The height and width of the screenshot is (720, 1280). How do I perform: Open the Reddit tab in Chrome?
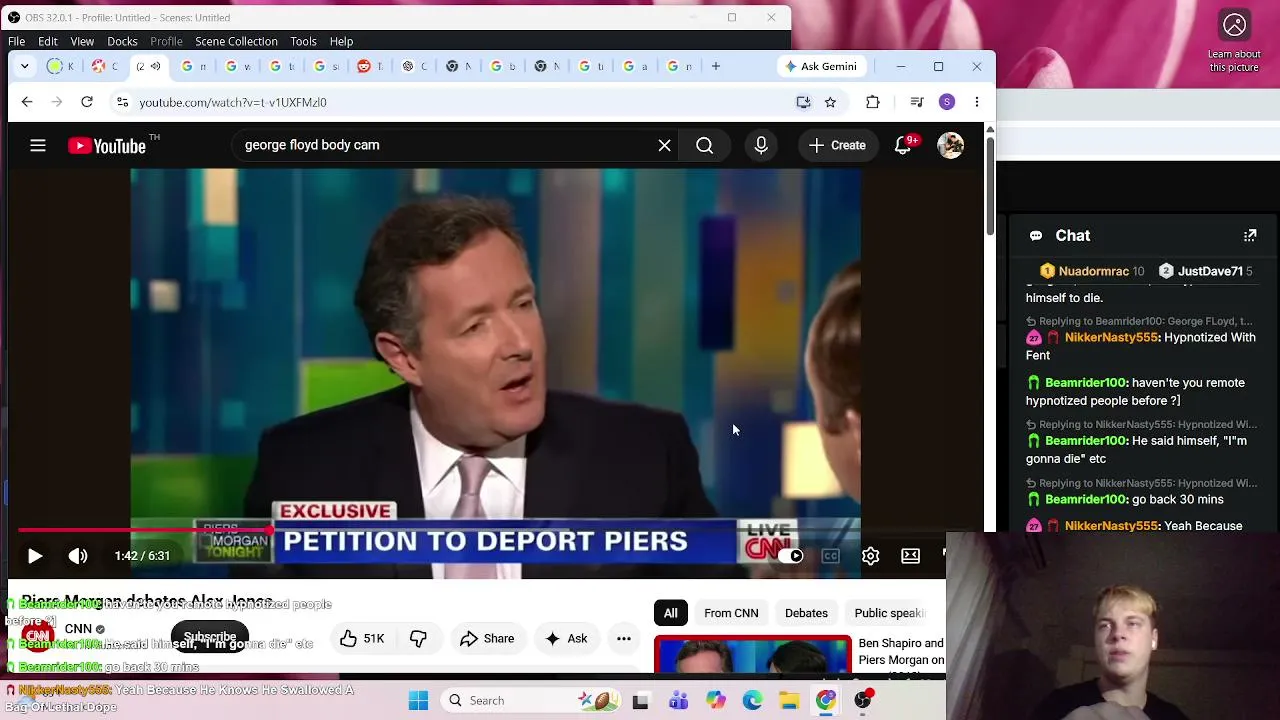(x=370, y=66)
